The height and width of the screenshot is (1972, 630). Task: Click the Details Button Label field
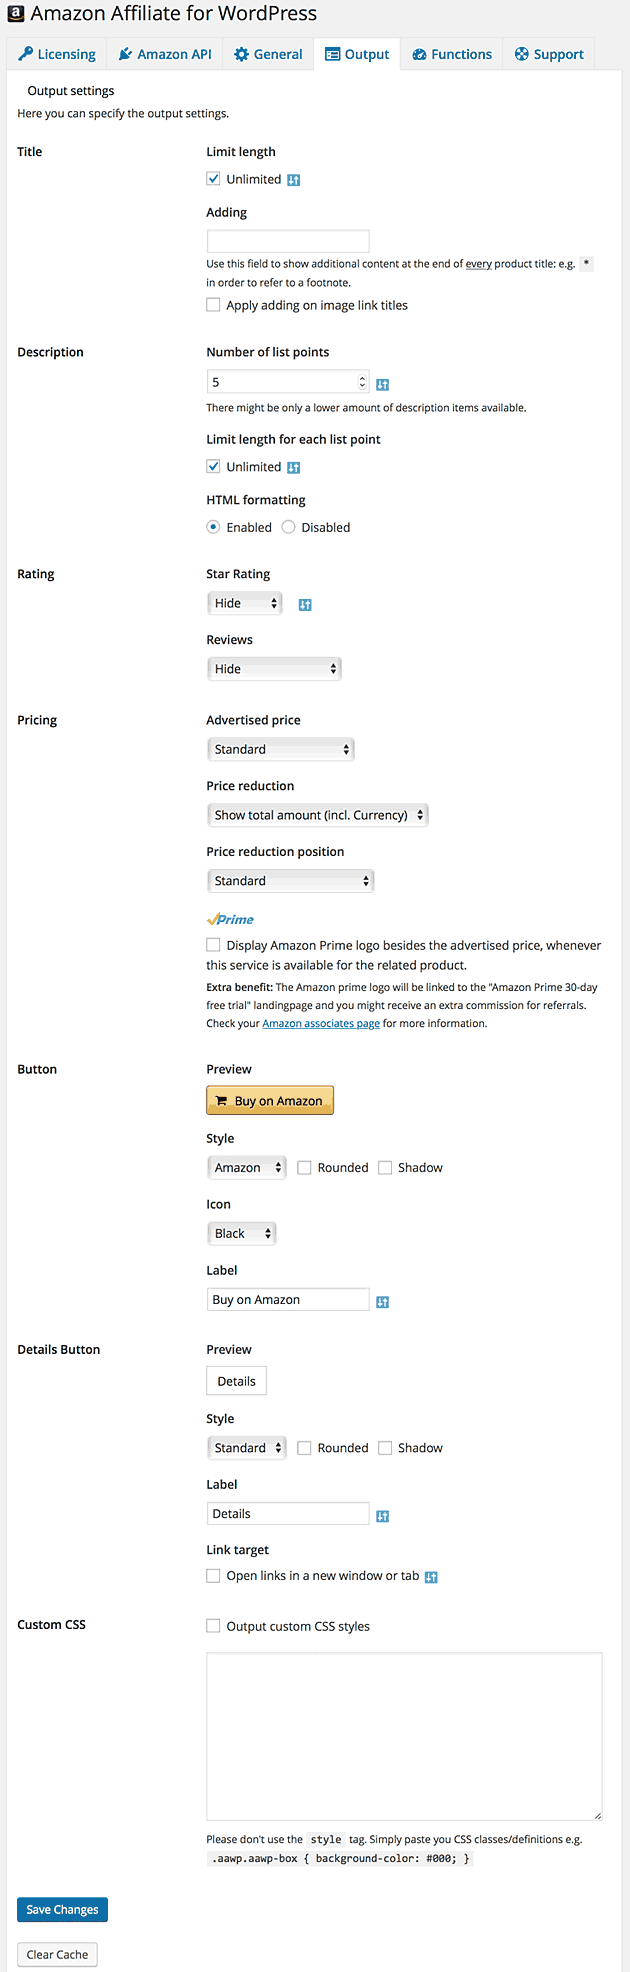[x=288, y=1514]
